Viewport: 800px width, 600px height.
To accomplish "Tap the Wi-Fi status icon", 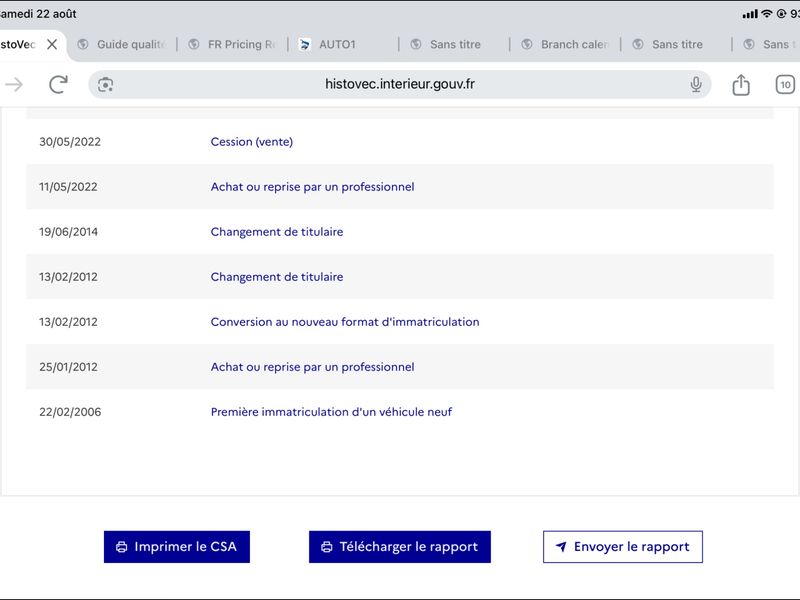I will (x=766, y=14).
